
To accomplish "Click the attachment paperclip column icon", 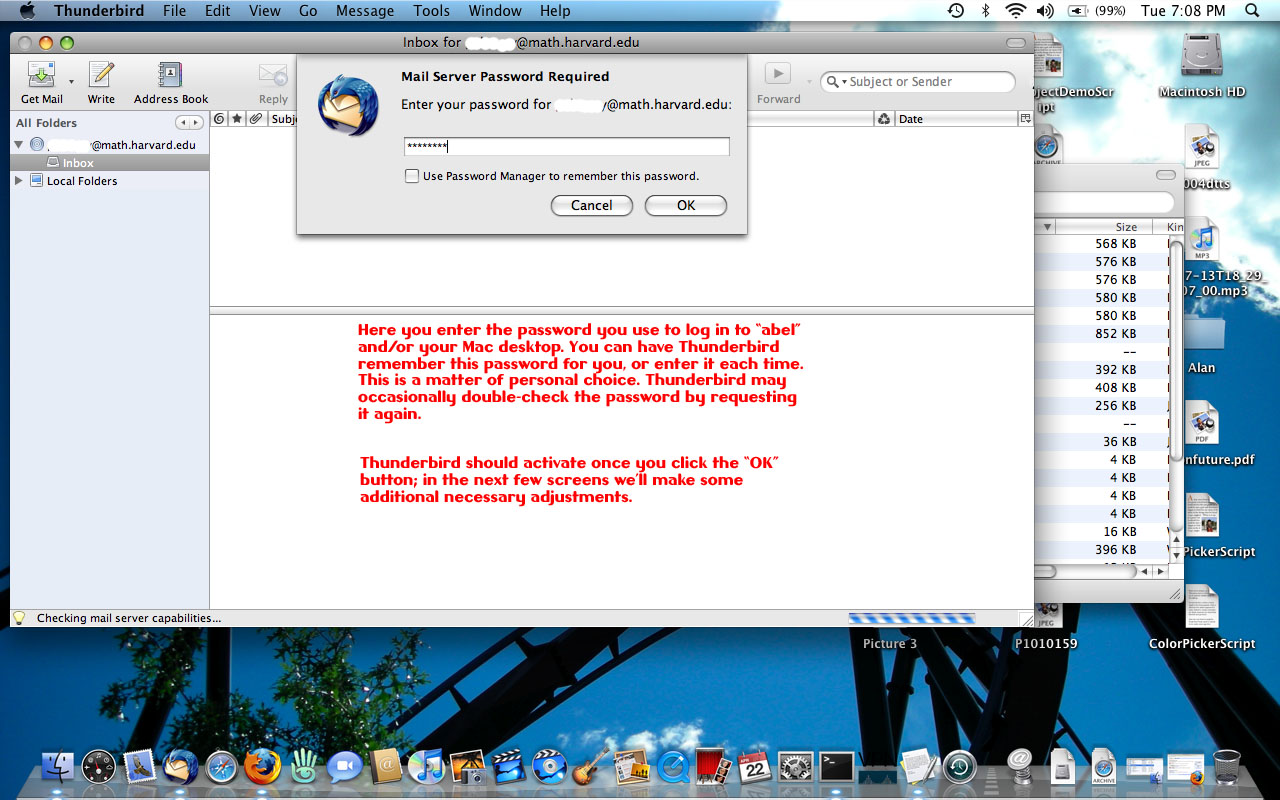I will tap(256, 119).
